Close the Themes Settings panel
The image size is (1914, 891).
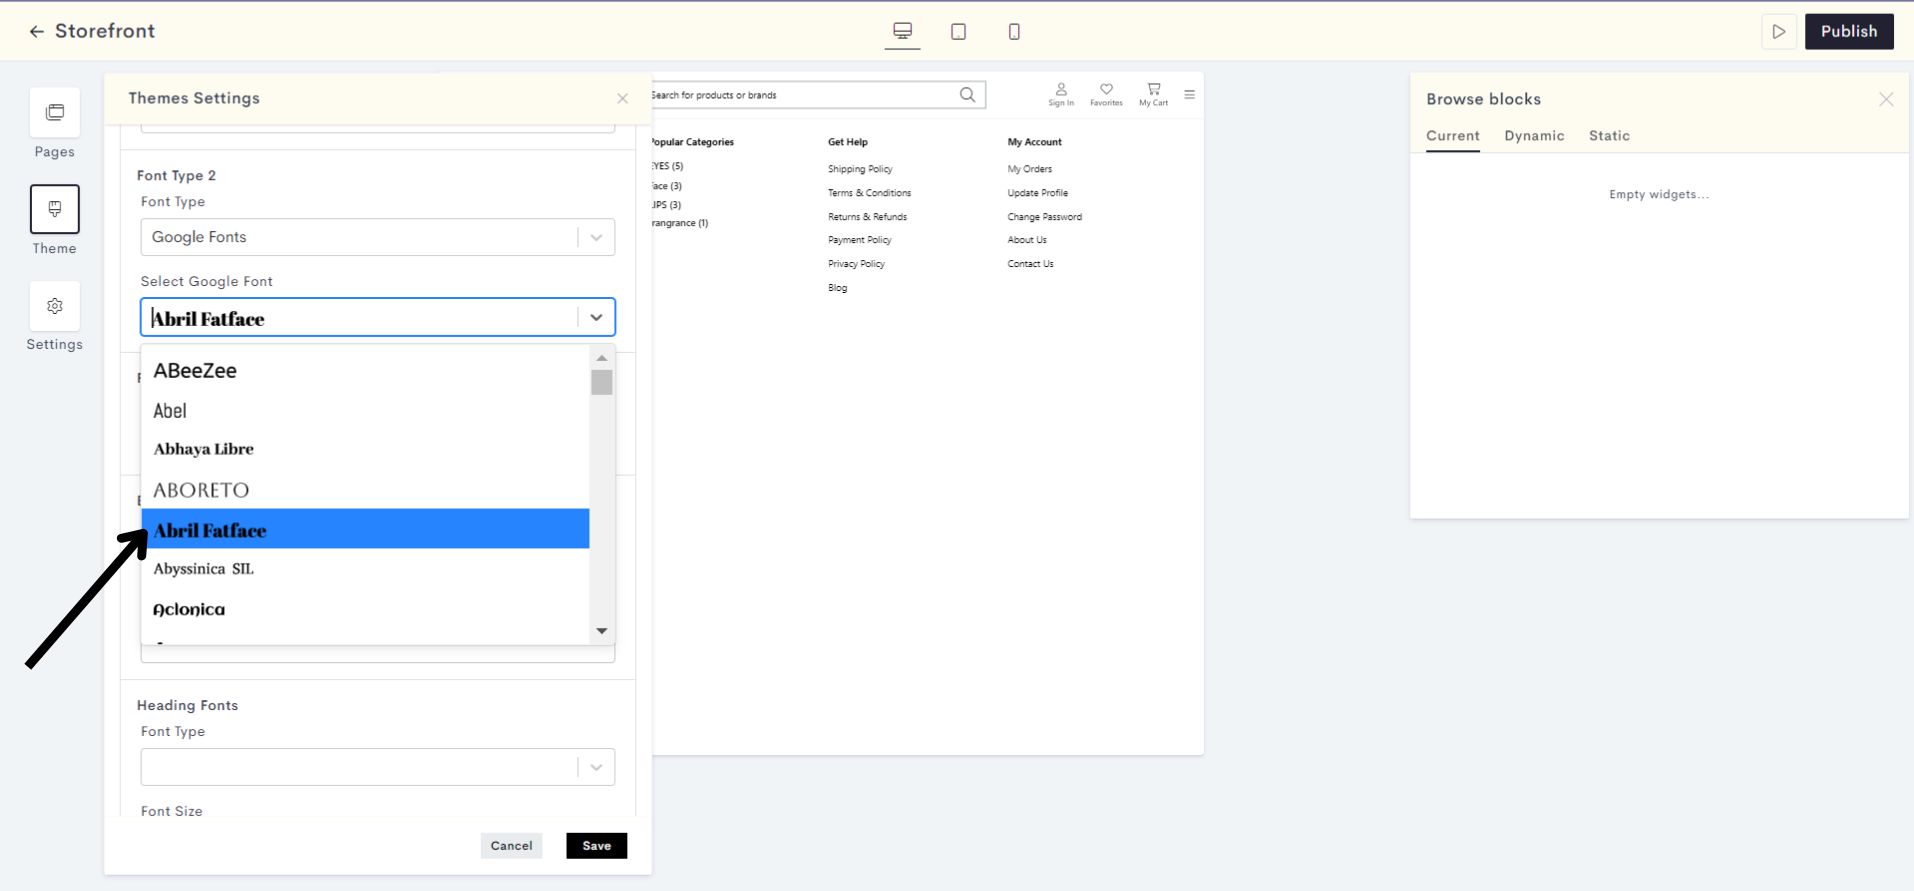coord(623,98)
